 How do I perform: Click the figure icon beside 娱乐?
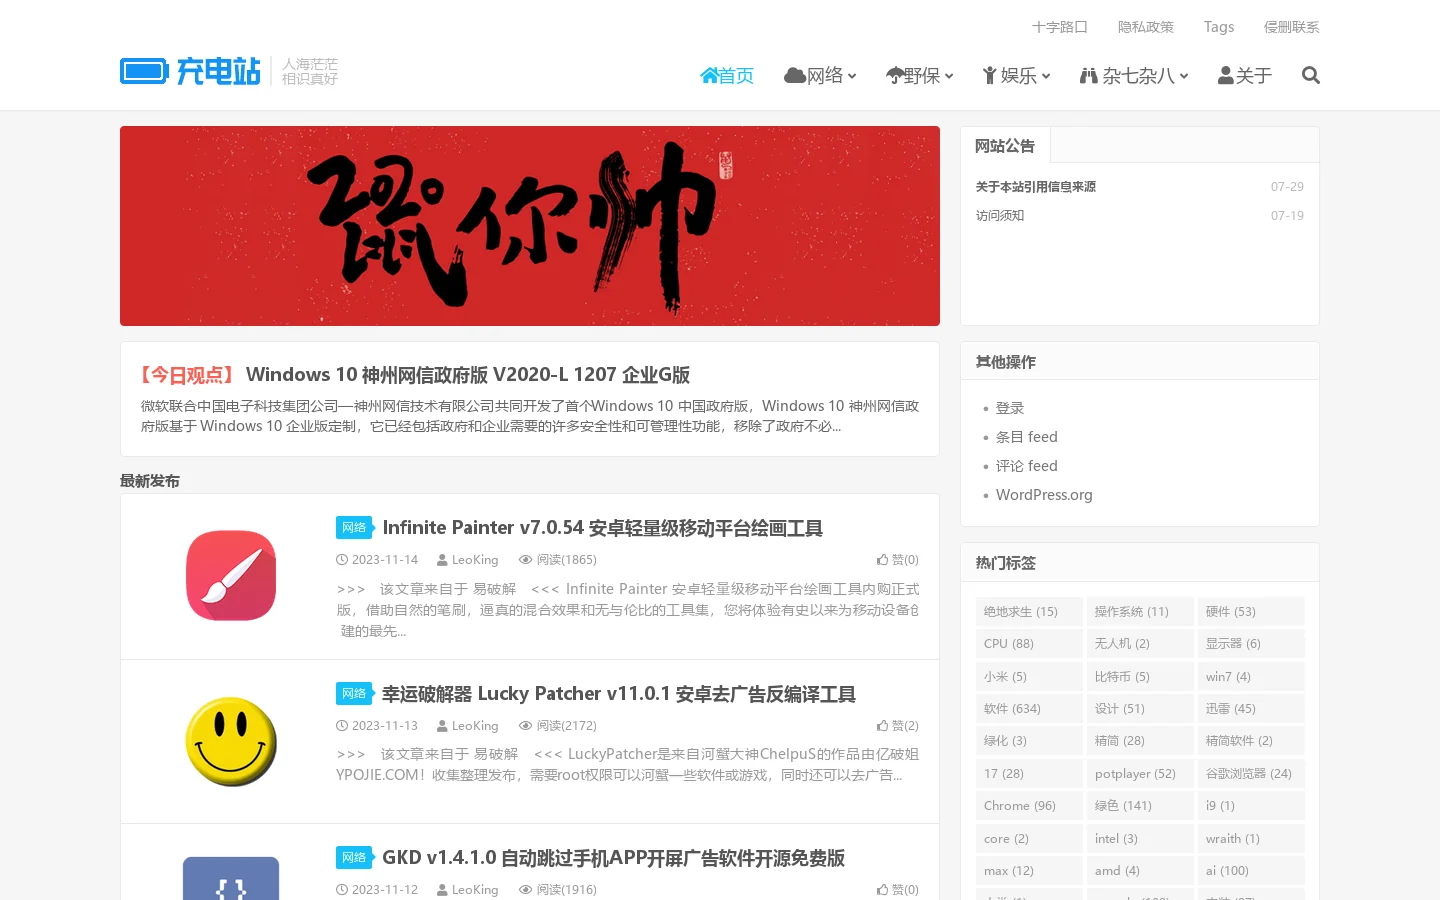(990, 75)
